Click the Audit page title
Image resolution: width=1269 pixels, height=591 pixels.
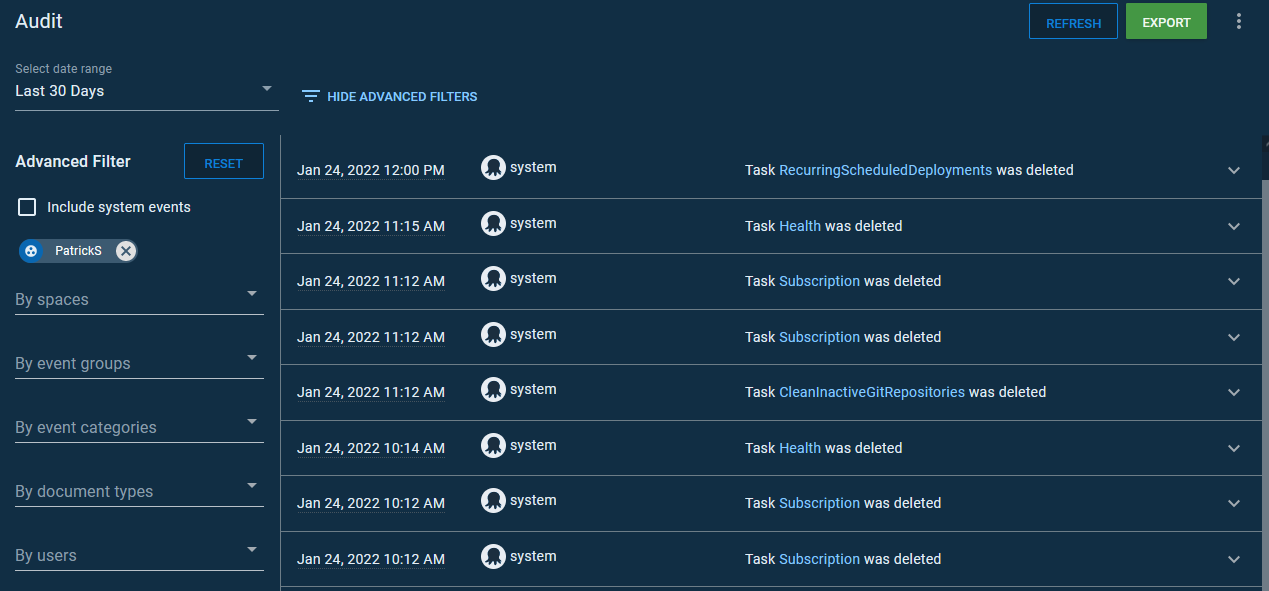pyautogui.click(x=39, y=21)
